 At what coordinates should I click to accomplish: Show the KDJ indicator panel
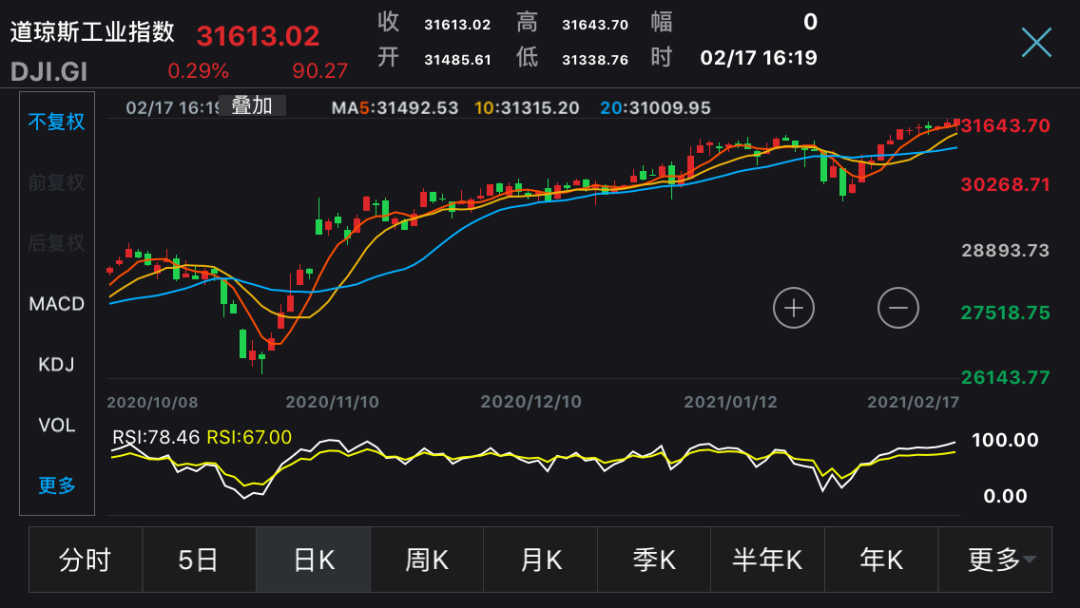[54, 364]
